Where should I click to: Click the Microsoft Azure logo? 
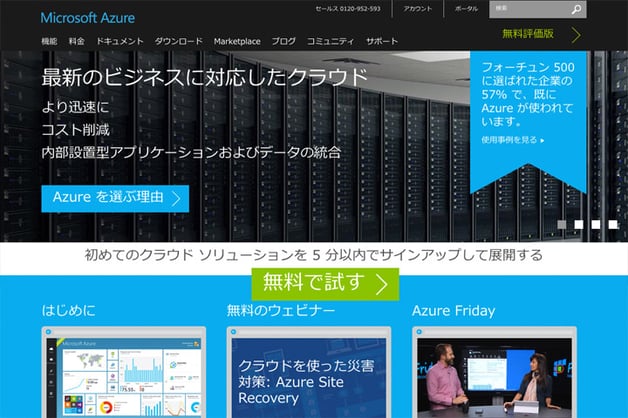[88, 18]
